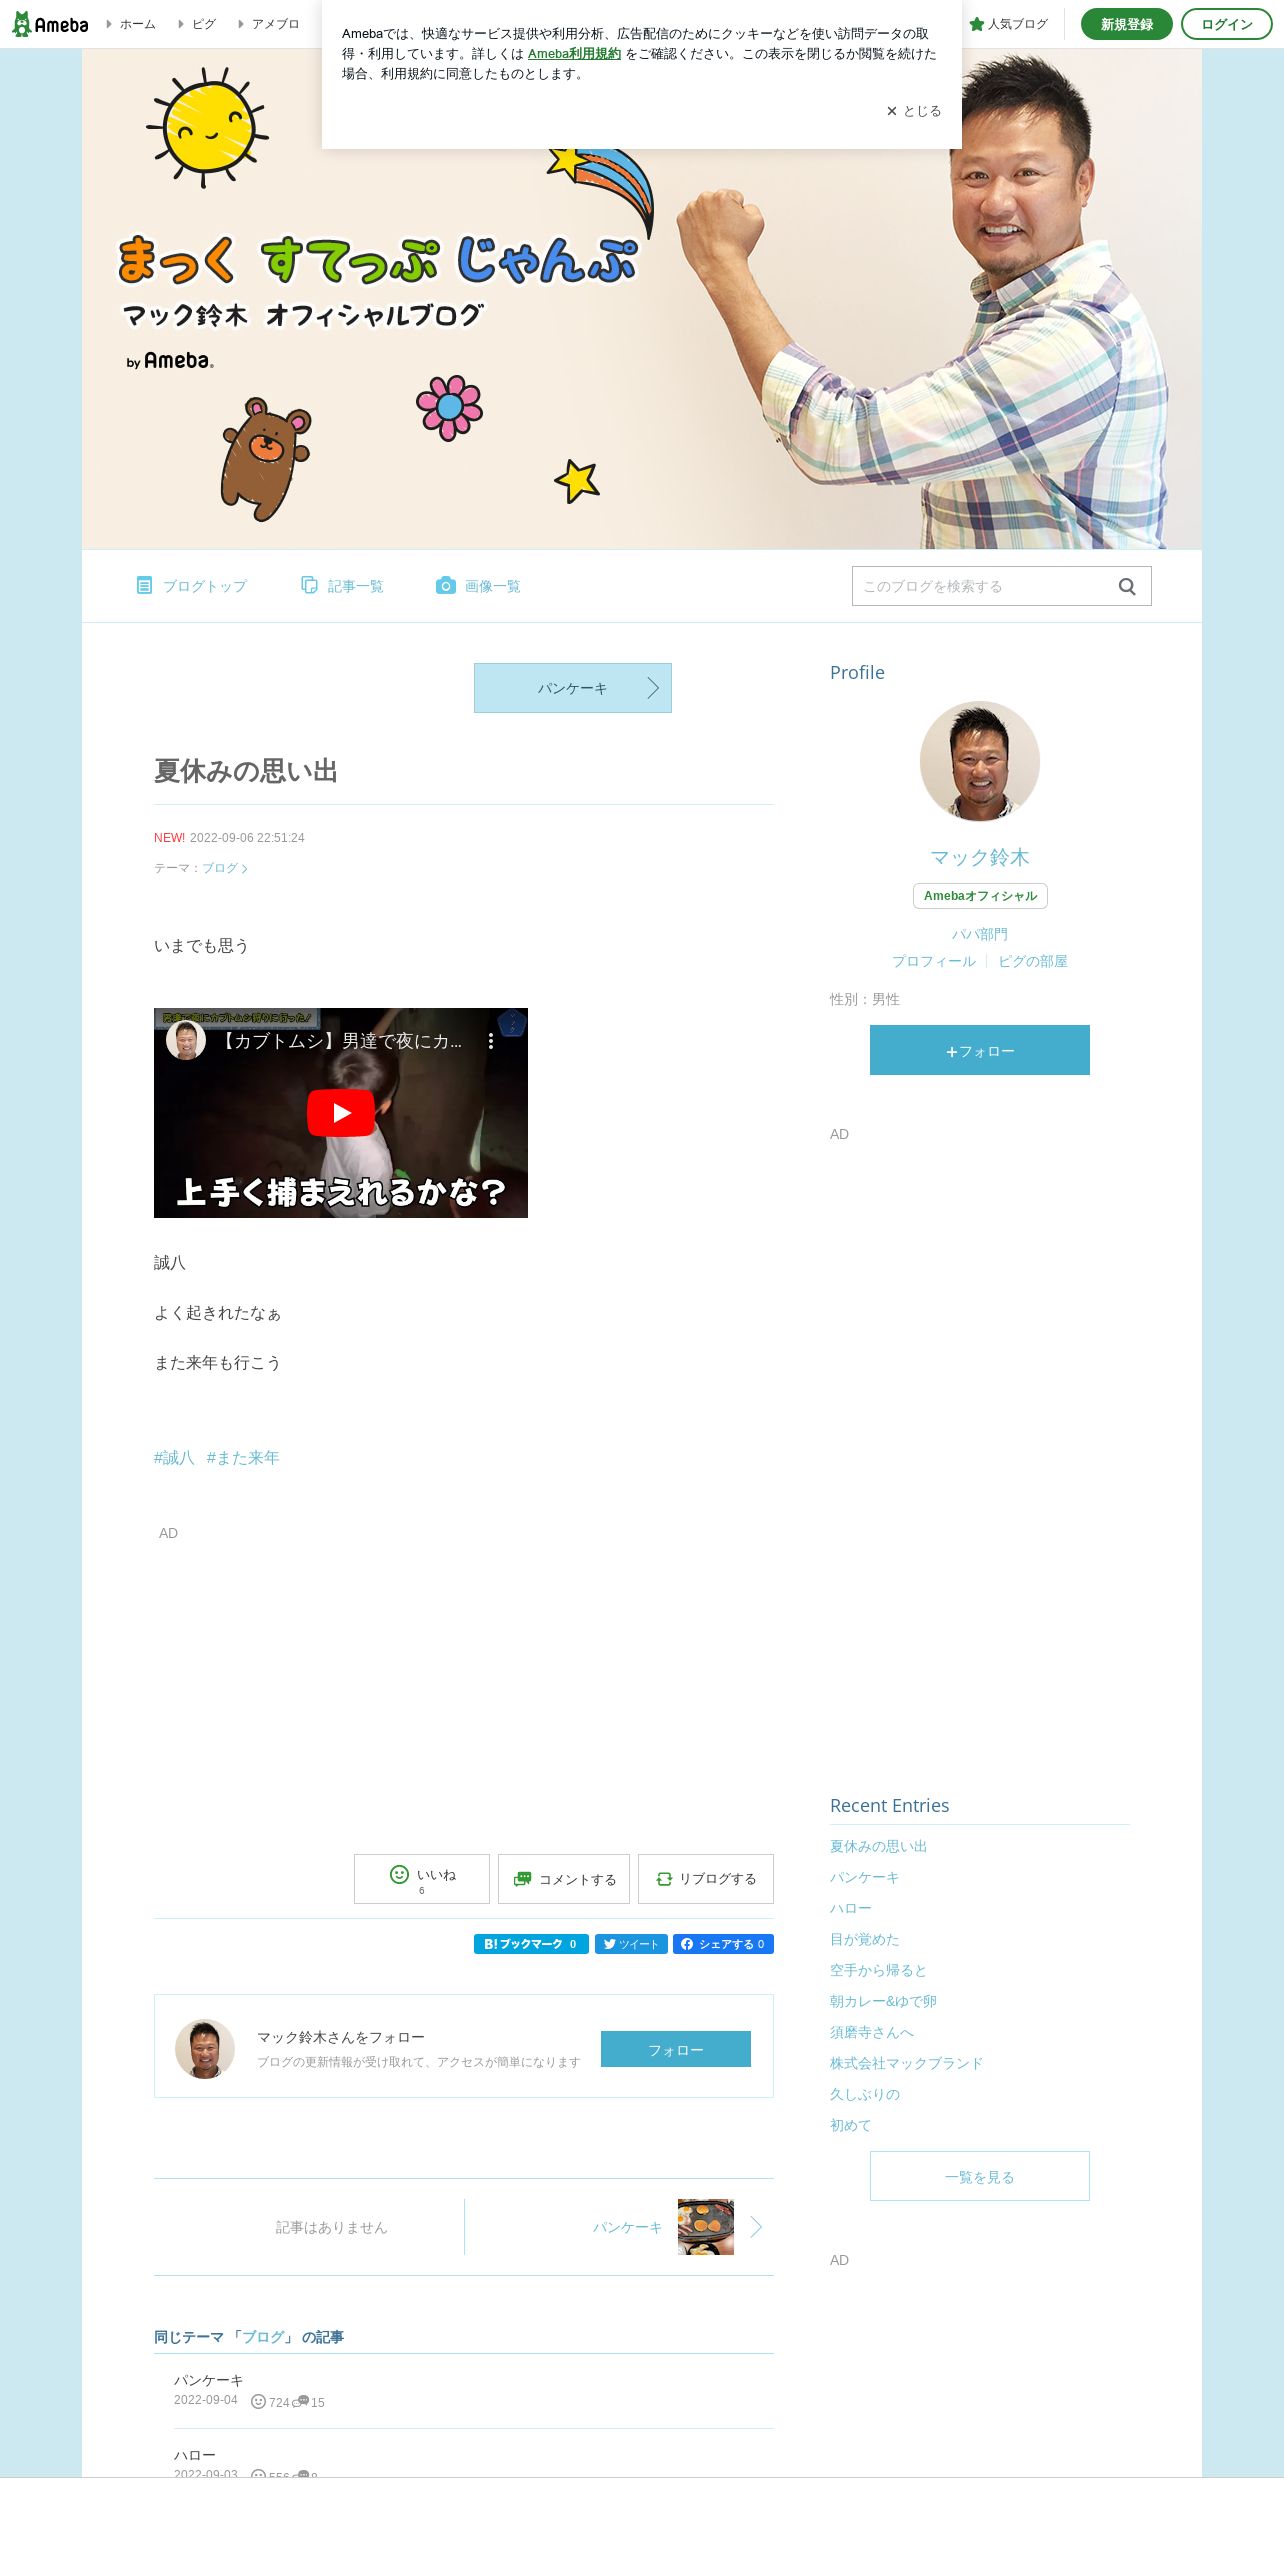Click the search magnifier icon

[1127, 586]
